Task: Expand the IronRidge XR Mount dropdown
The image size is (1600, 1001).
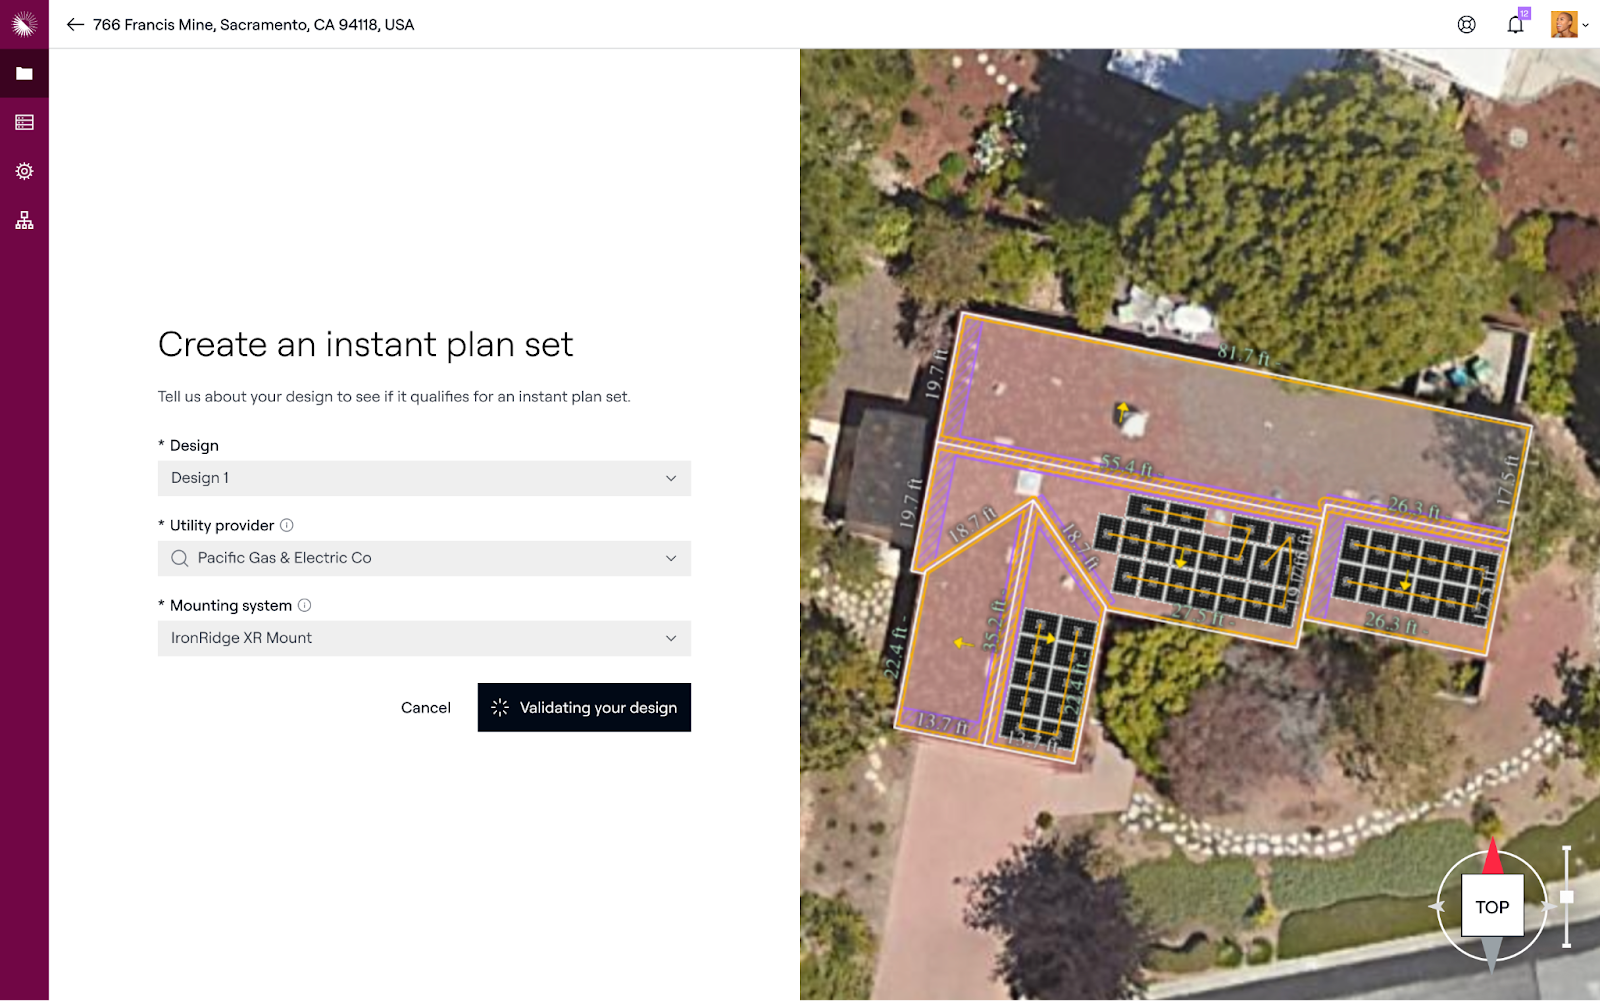Action: [424, 638]
